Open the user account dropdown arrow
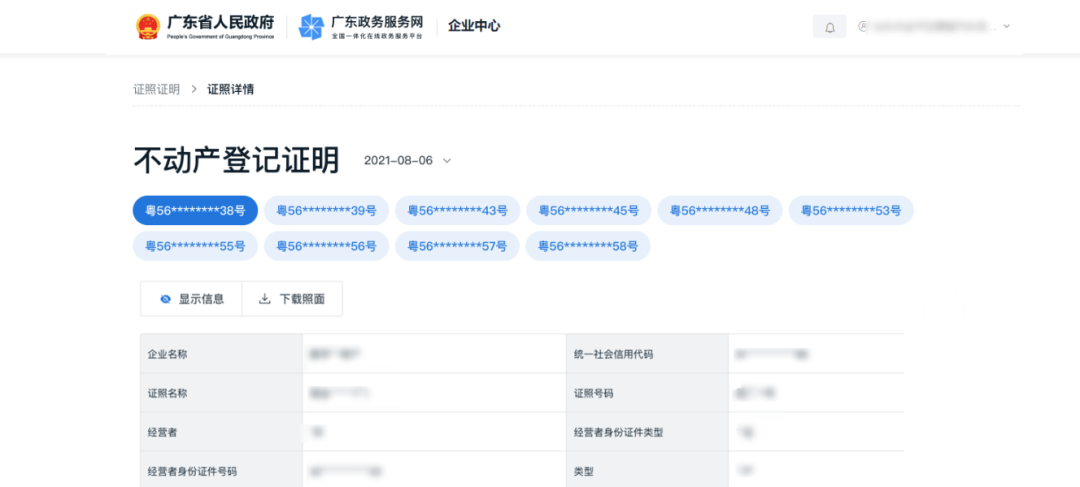Screen dimensions: 1080x487 tap(1006, 27)
